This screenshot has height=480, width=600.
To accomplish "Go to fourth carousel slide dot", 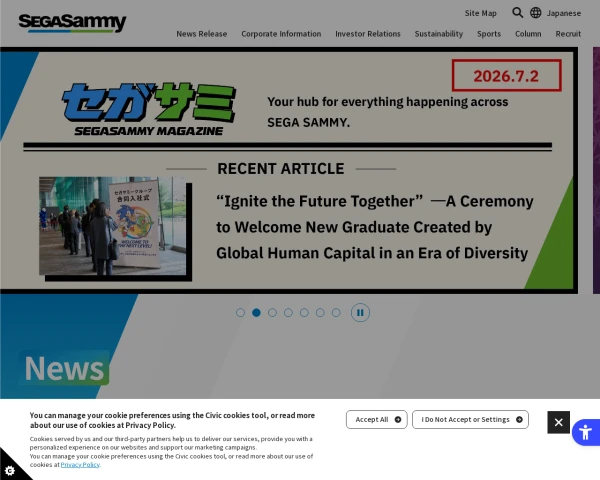I will point(288,313).
